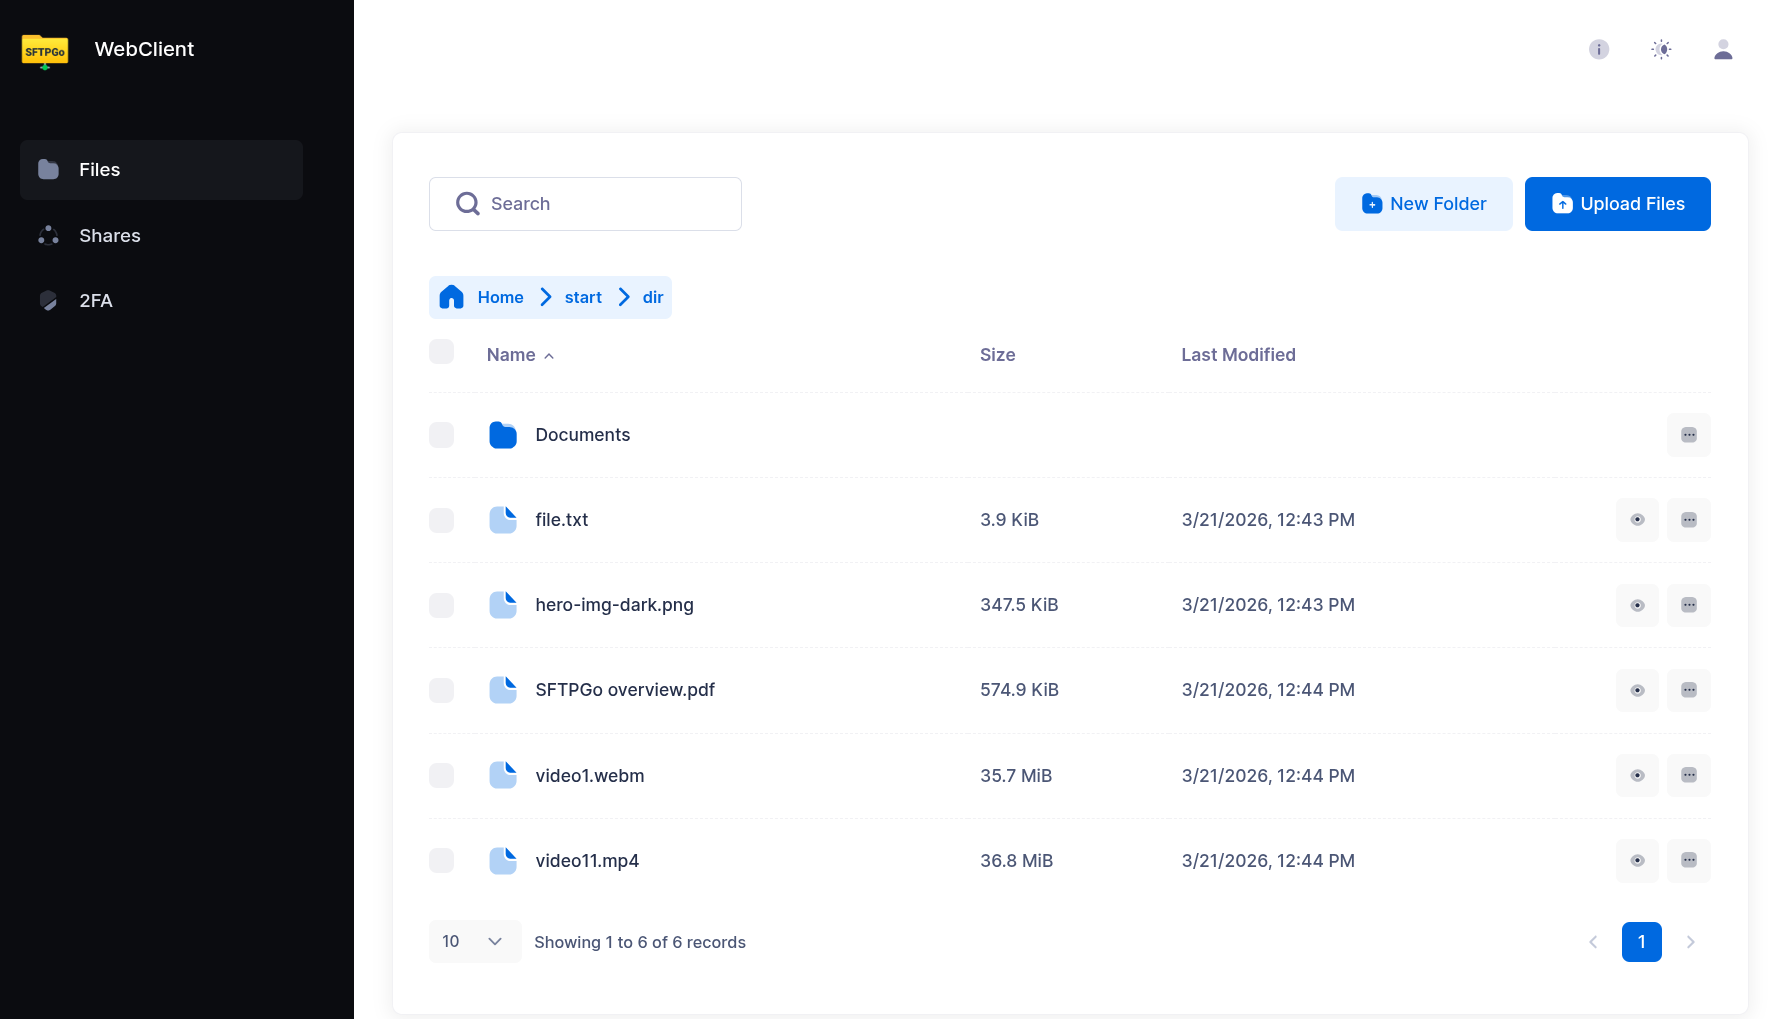
Task: Click the file.txt file icon
Action: pyautogui.click(x=503, y=520)
